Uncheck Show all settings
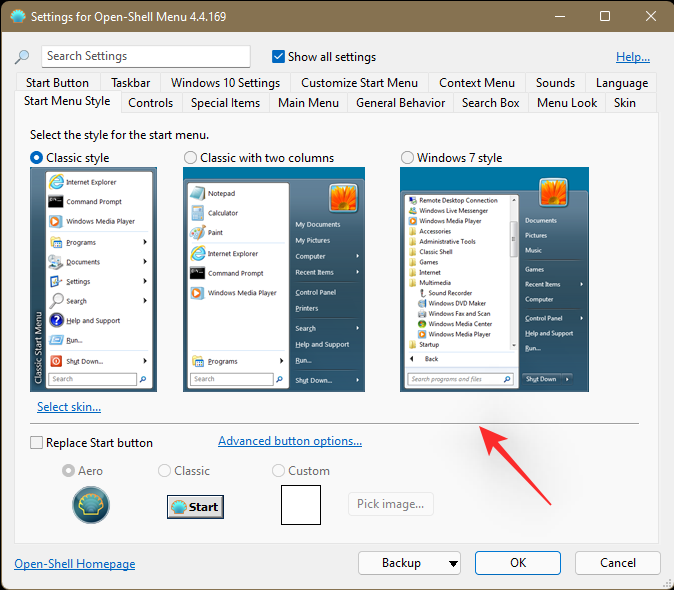 (x=279, y=56)
